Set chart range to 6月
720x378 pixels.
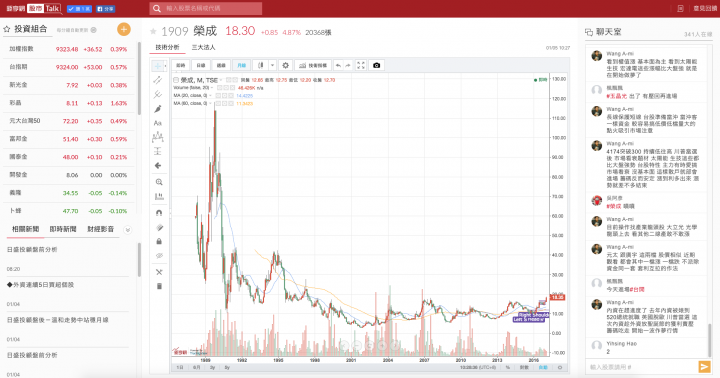(x=197, y=367)
